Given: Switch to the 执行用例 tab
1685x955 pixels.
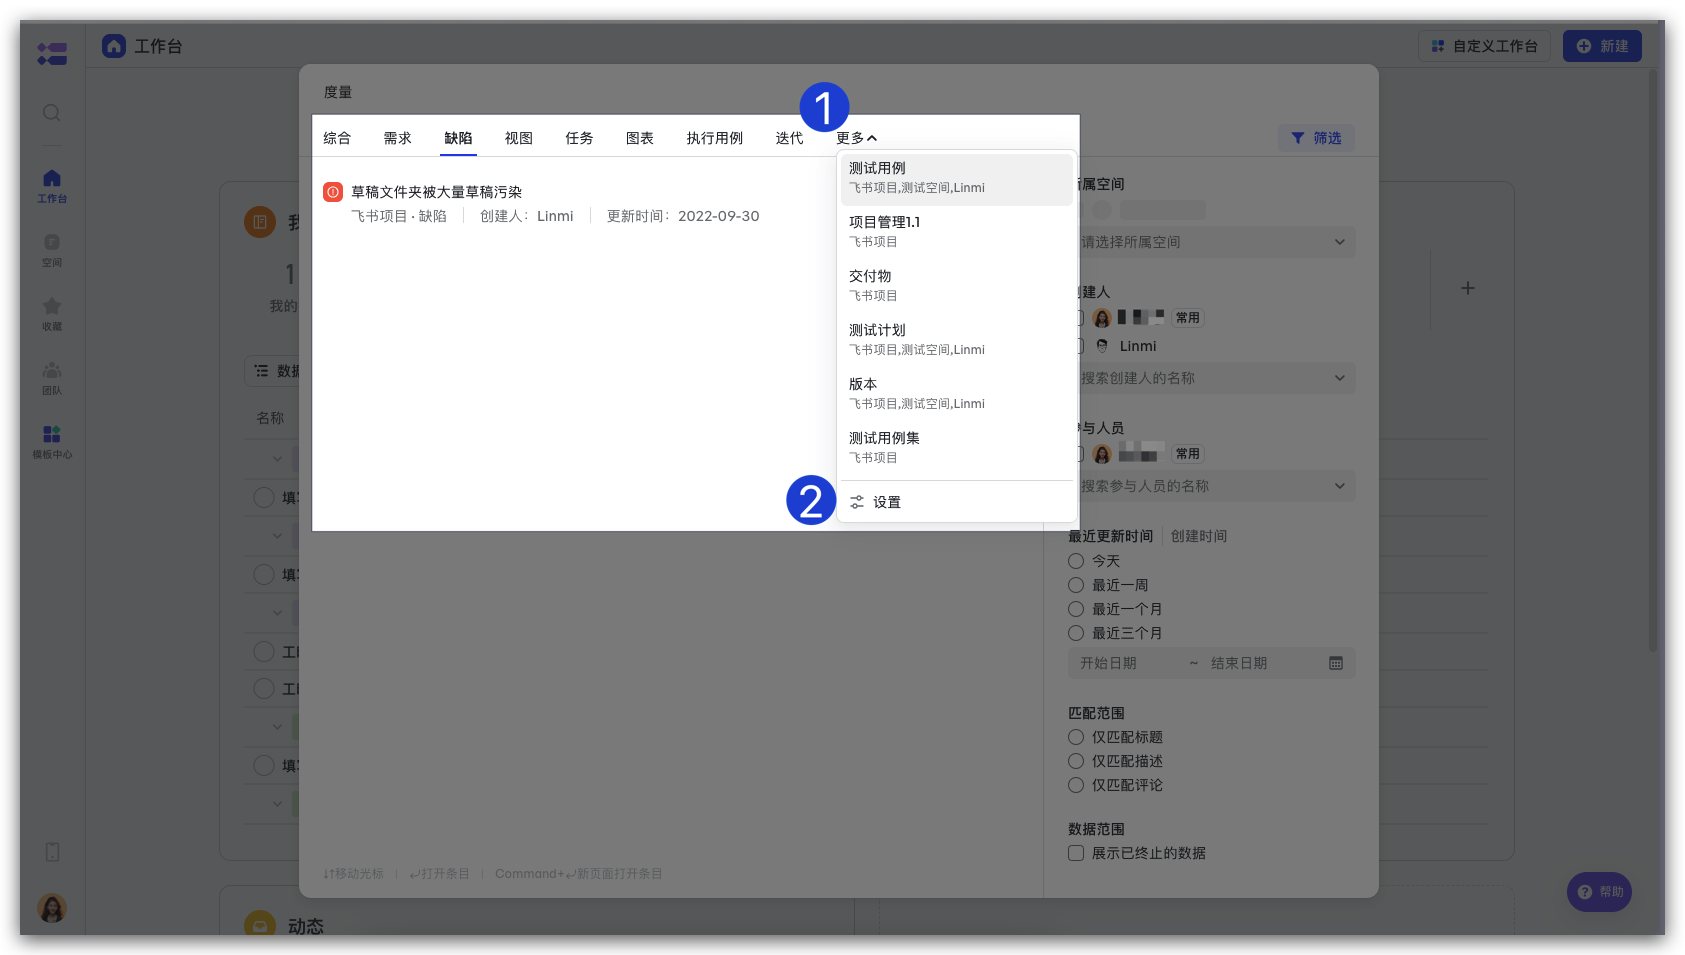Looking at the screenshot, I should (714, 138).
